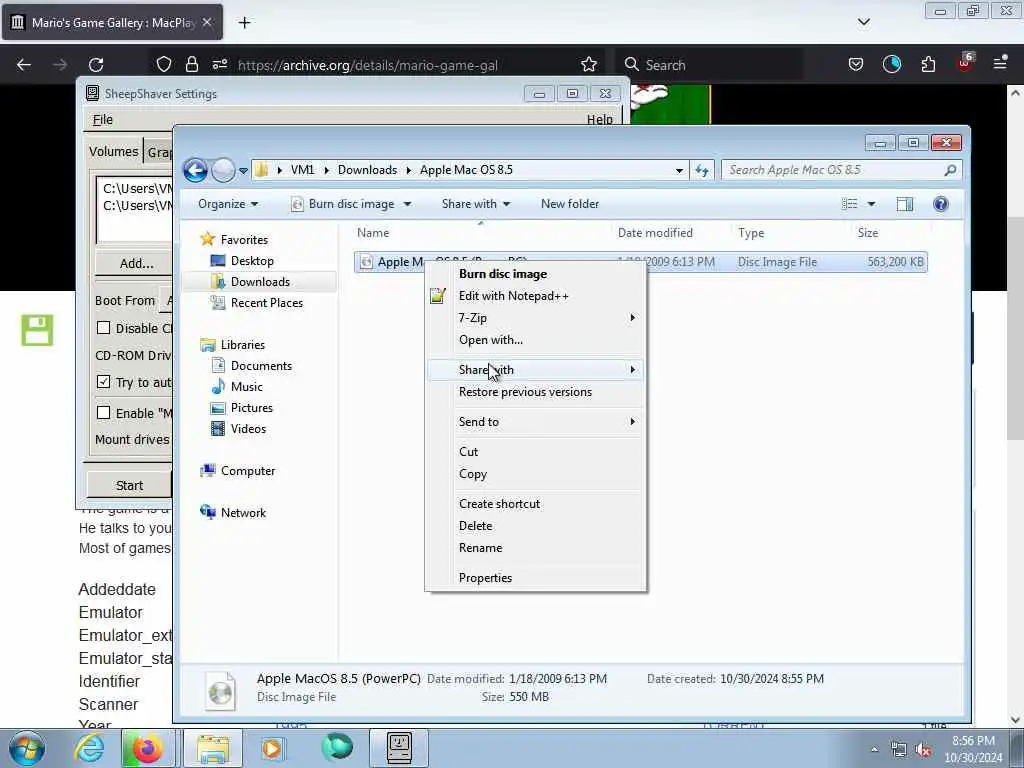Screen dimensions: 1024x768
Task: Click Downloads in breadcrumb path
Action: 367,170
